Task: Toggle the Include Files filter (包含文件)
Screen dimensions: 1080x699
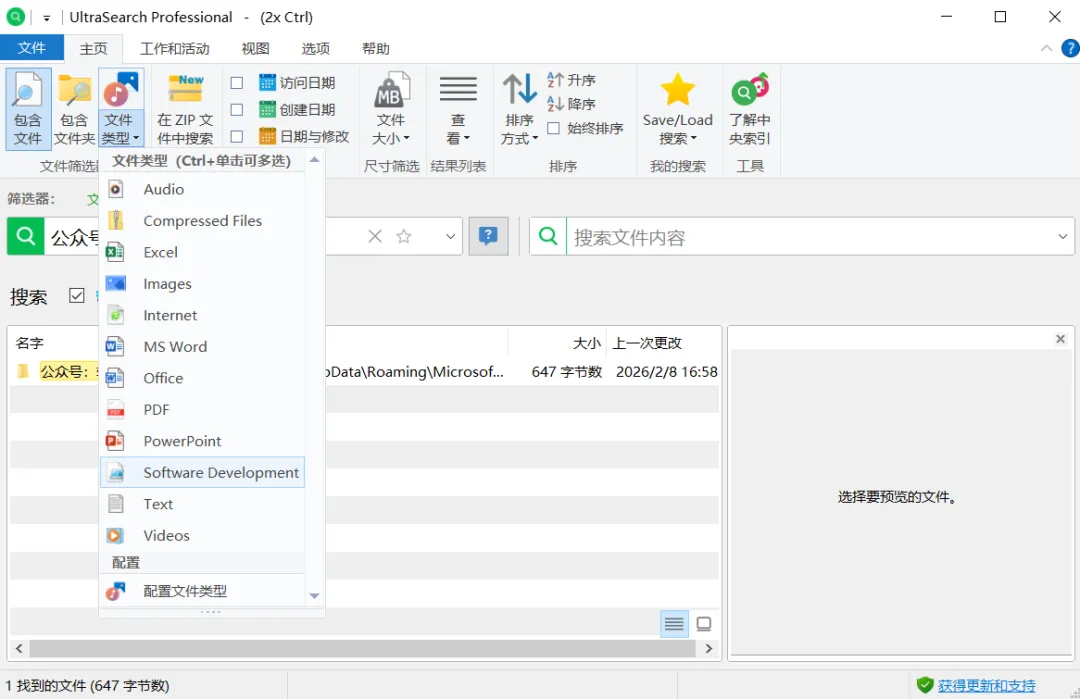Action: (x=28, y=109)
